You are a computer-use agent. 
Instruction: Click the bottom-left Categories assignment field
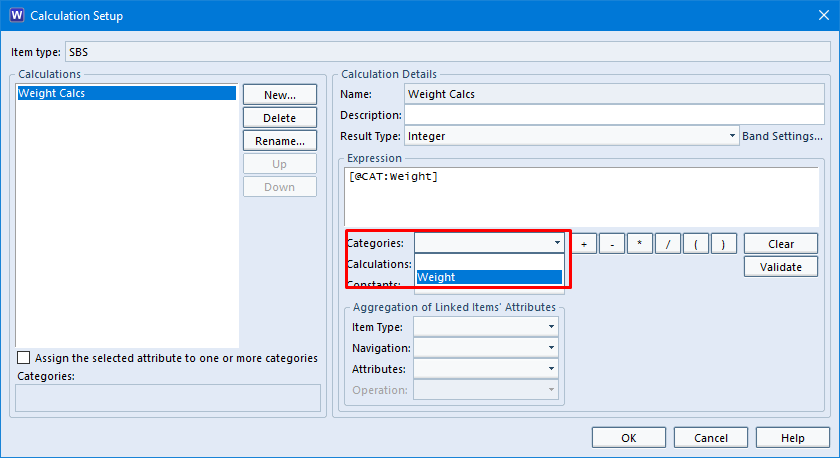(168, 397)
